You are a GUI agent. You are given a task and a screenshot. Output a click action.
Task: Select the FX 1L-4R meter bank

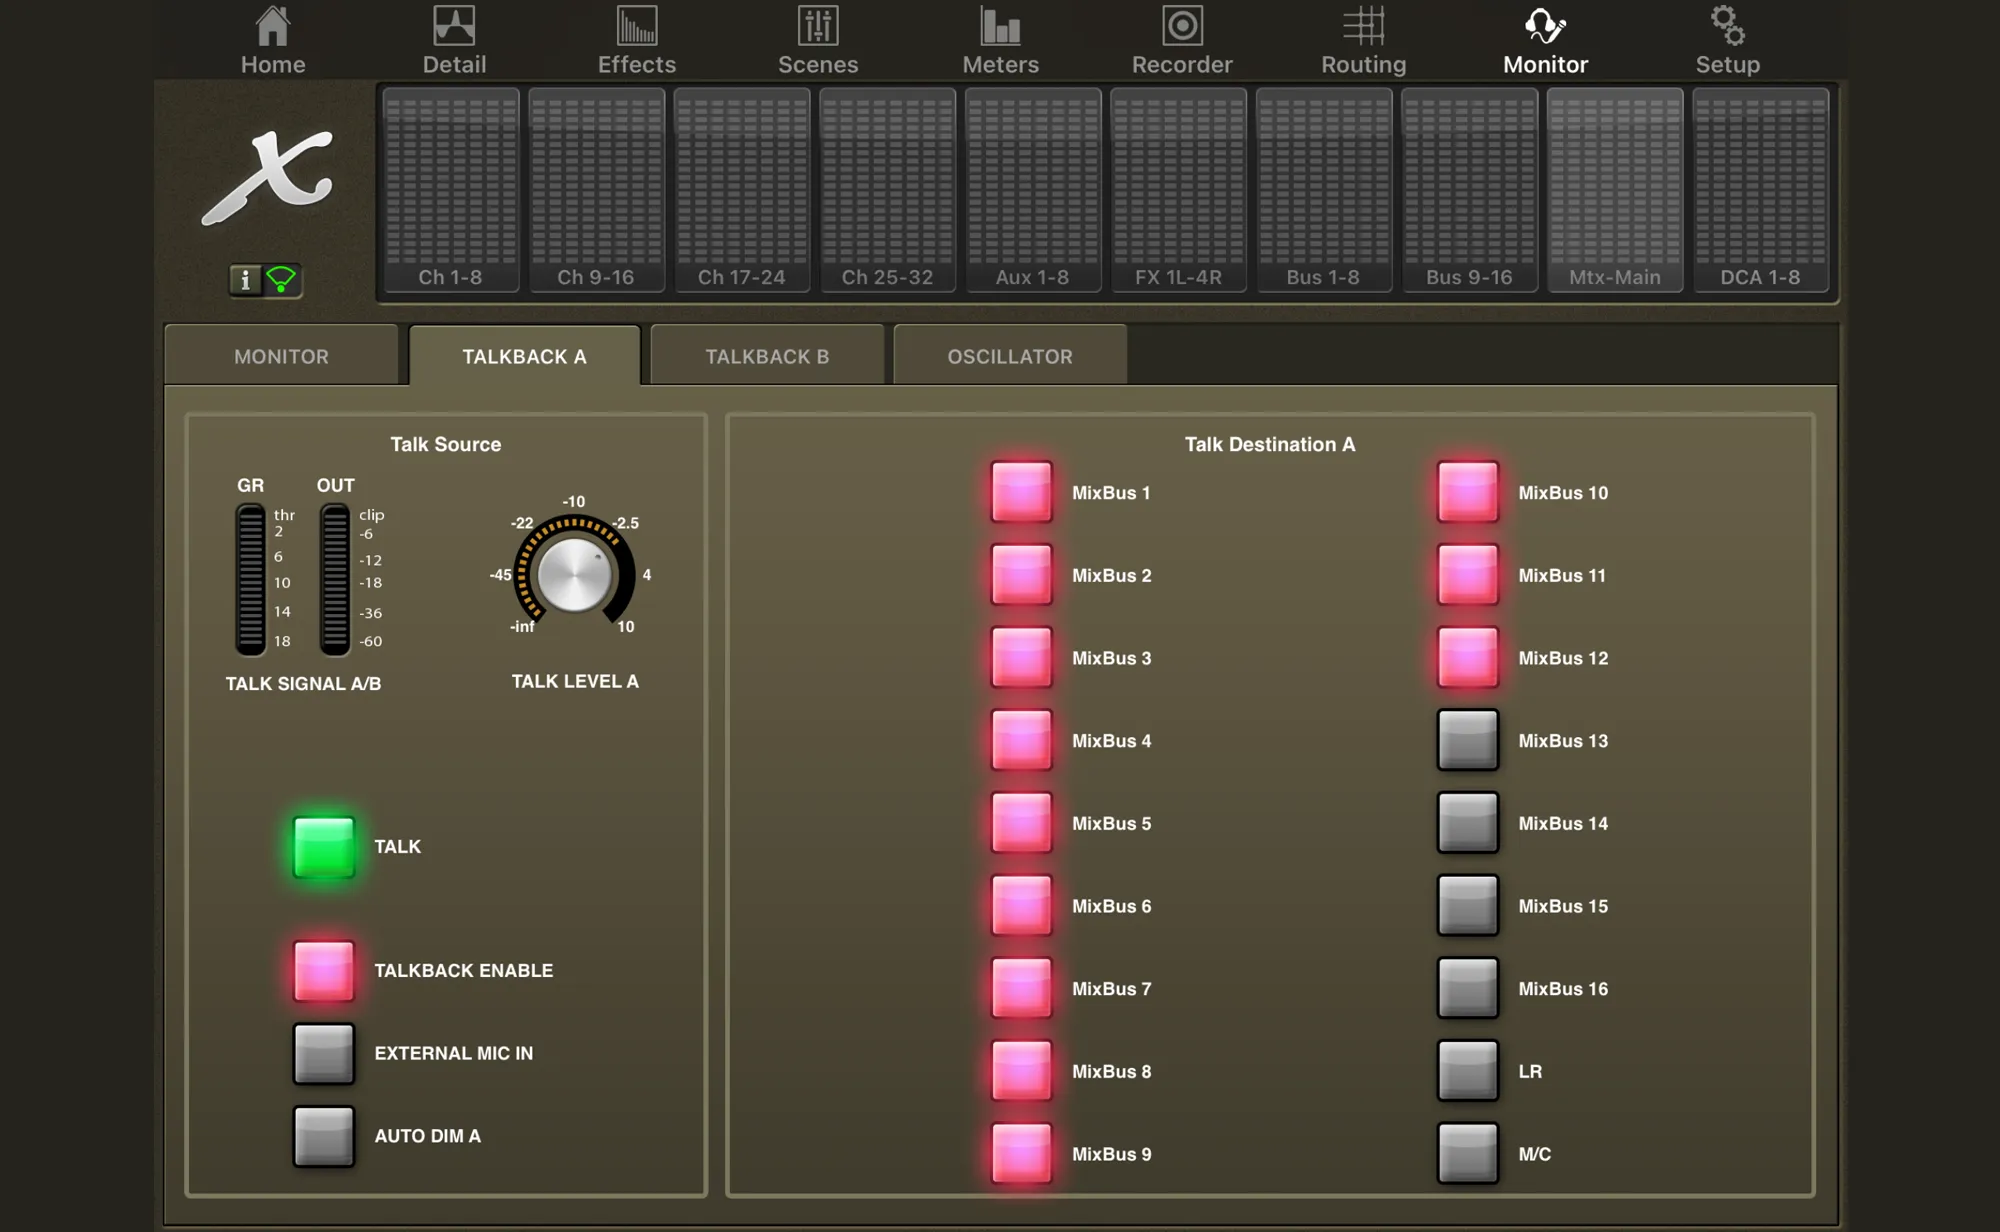(x=1178, y=190)
